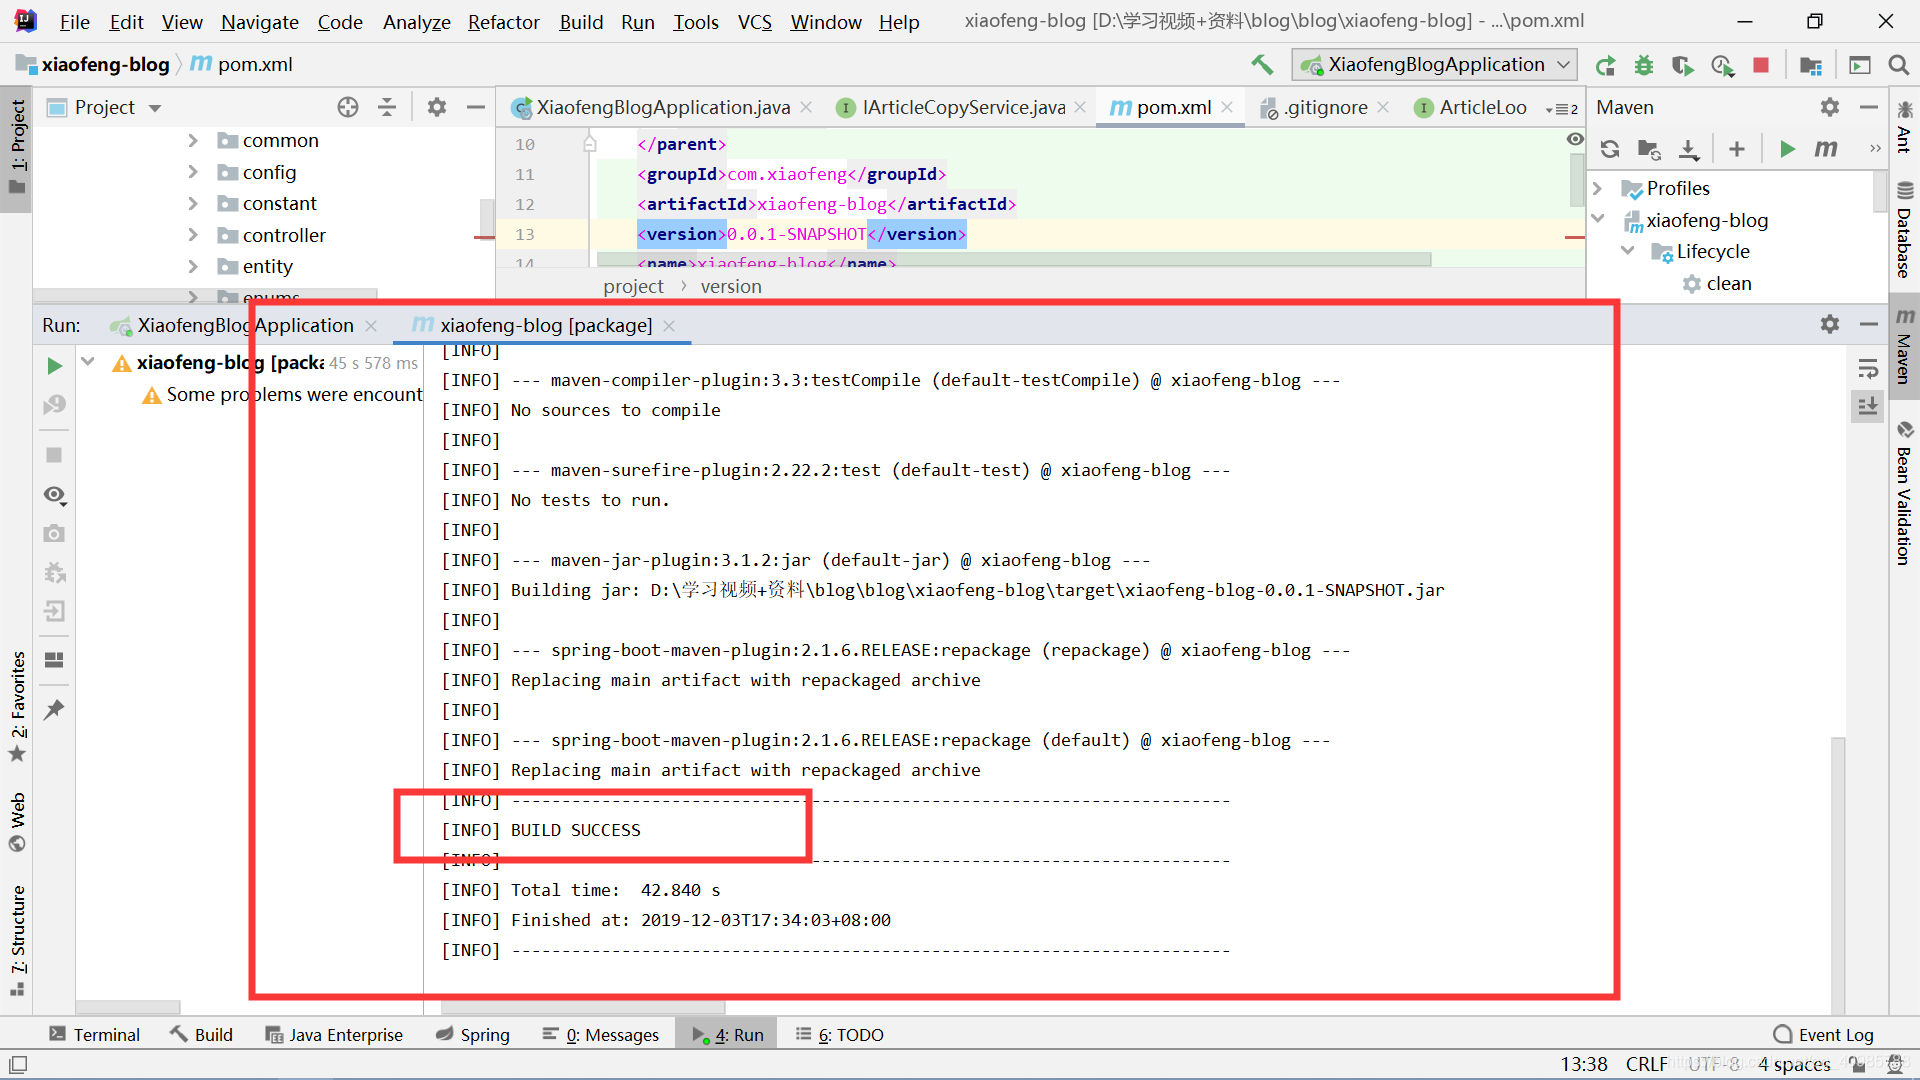
Task: Click the clean lifecycle goal in Maven
Action: click(x=1728, y=283)
